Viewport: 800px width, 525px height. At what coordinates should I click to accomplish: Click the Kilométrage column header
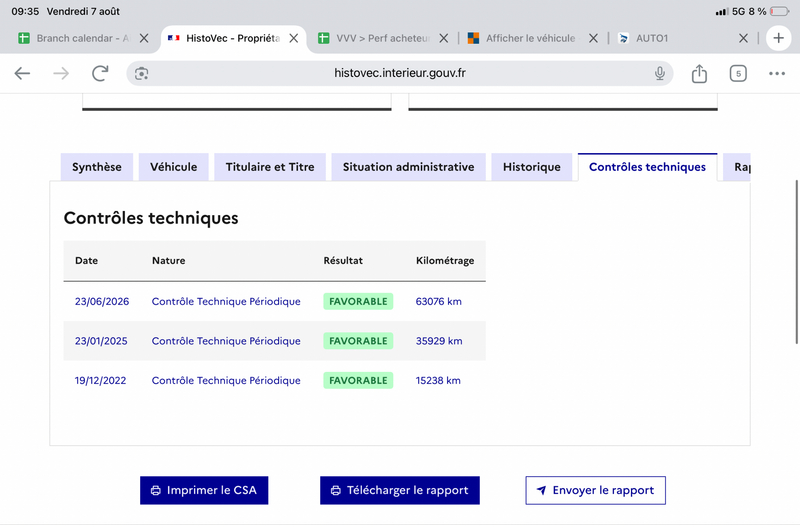coord(445,261)
